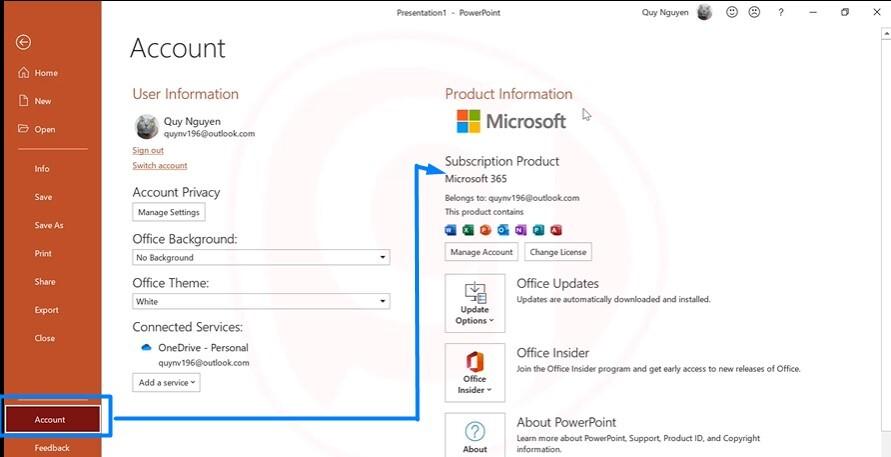
Task: Click the PowerPoint product icon
Action: coord(485,230)
